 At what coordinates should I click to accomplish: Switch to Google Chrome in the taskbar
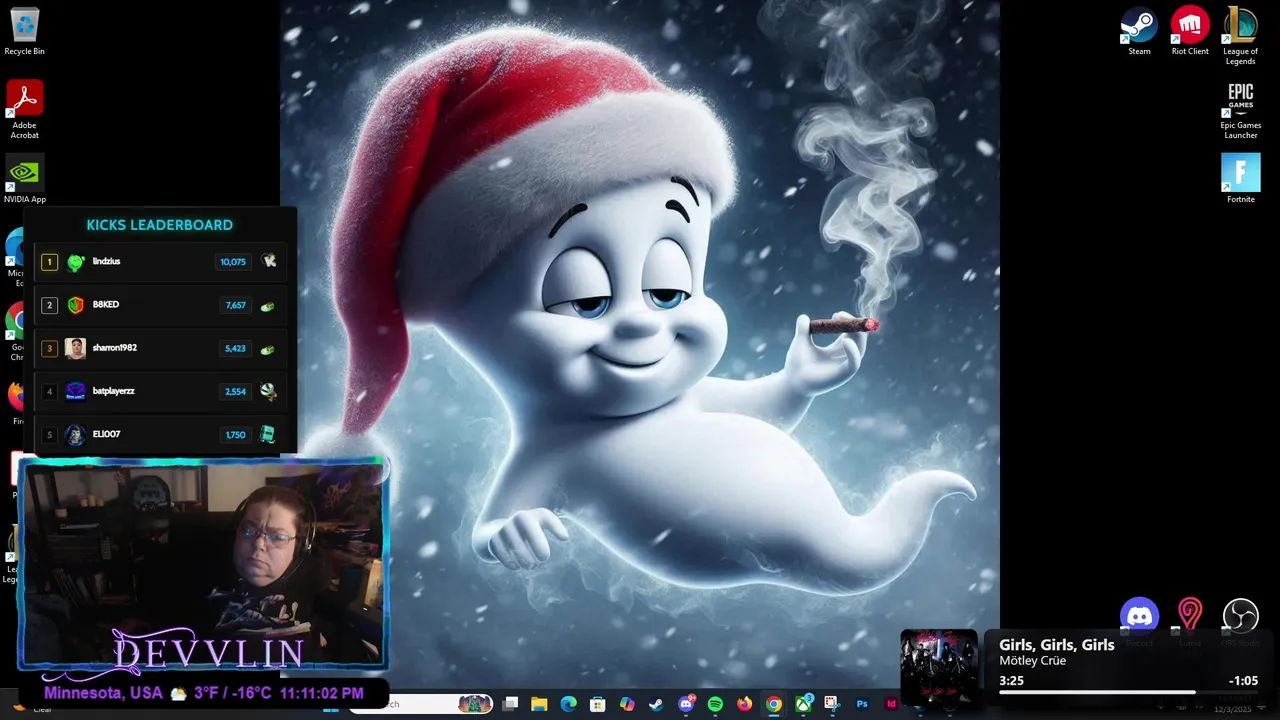coord(774,704)
